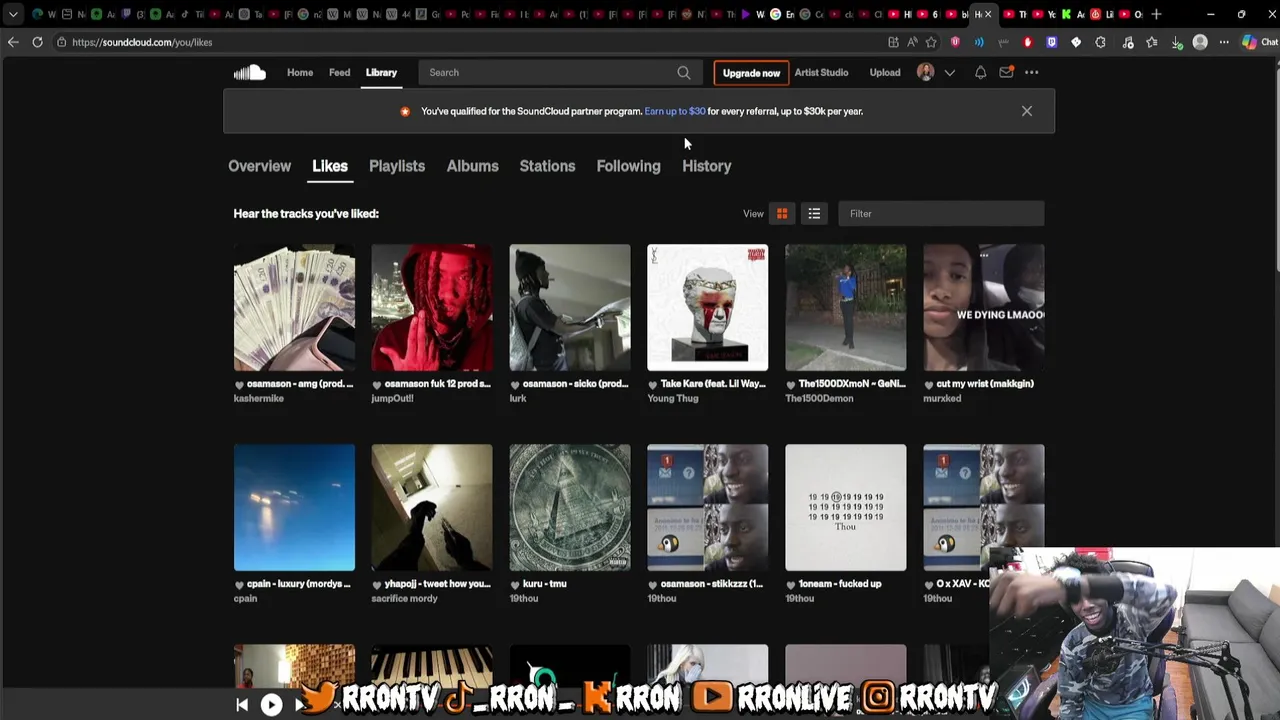This screenshot has height=720, width=1280.
Task: Skip to previous track in player
Action: (x=242, y=705)
